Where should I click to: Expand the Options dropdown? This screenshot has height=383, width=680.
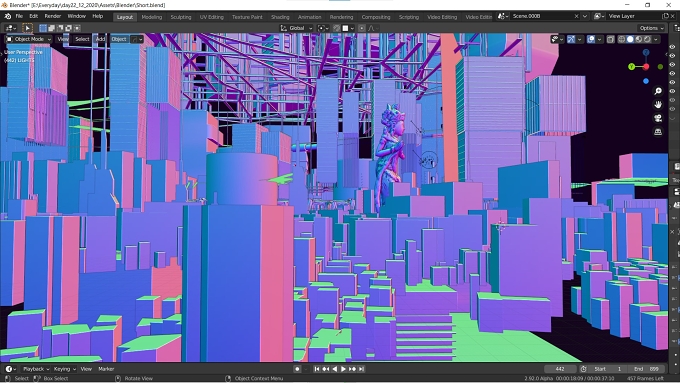click(651, 28)
